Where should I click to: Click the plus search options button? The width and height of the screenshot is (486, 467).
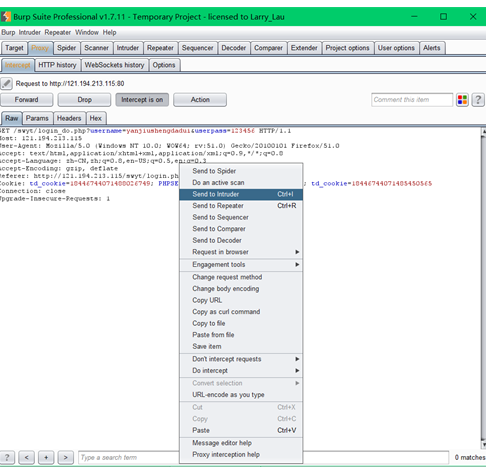(x=46, y=457)
